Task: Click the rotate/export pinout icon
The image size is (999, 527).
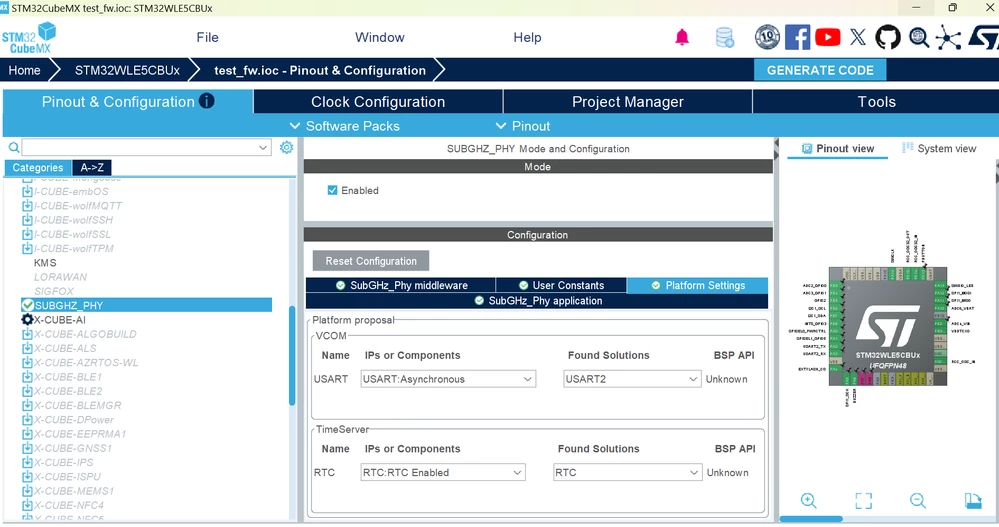Action: [973, 500]
